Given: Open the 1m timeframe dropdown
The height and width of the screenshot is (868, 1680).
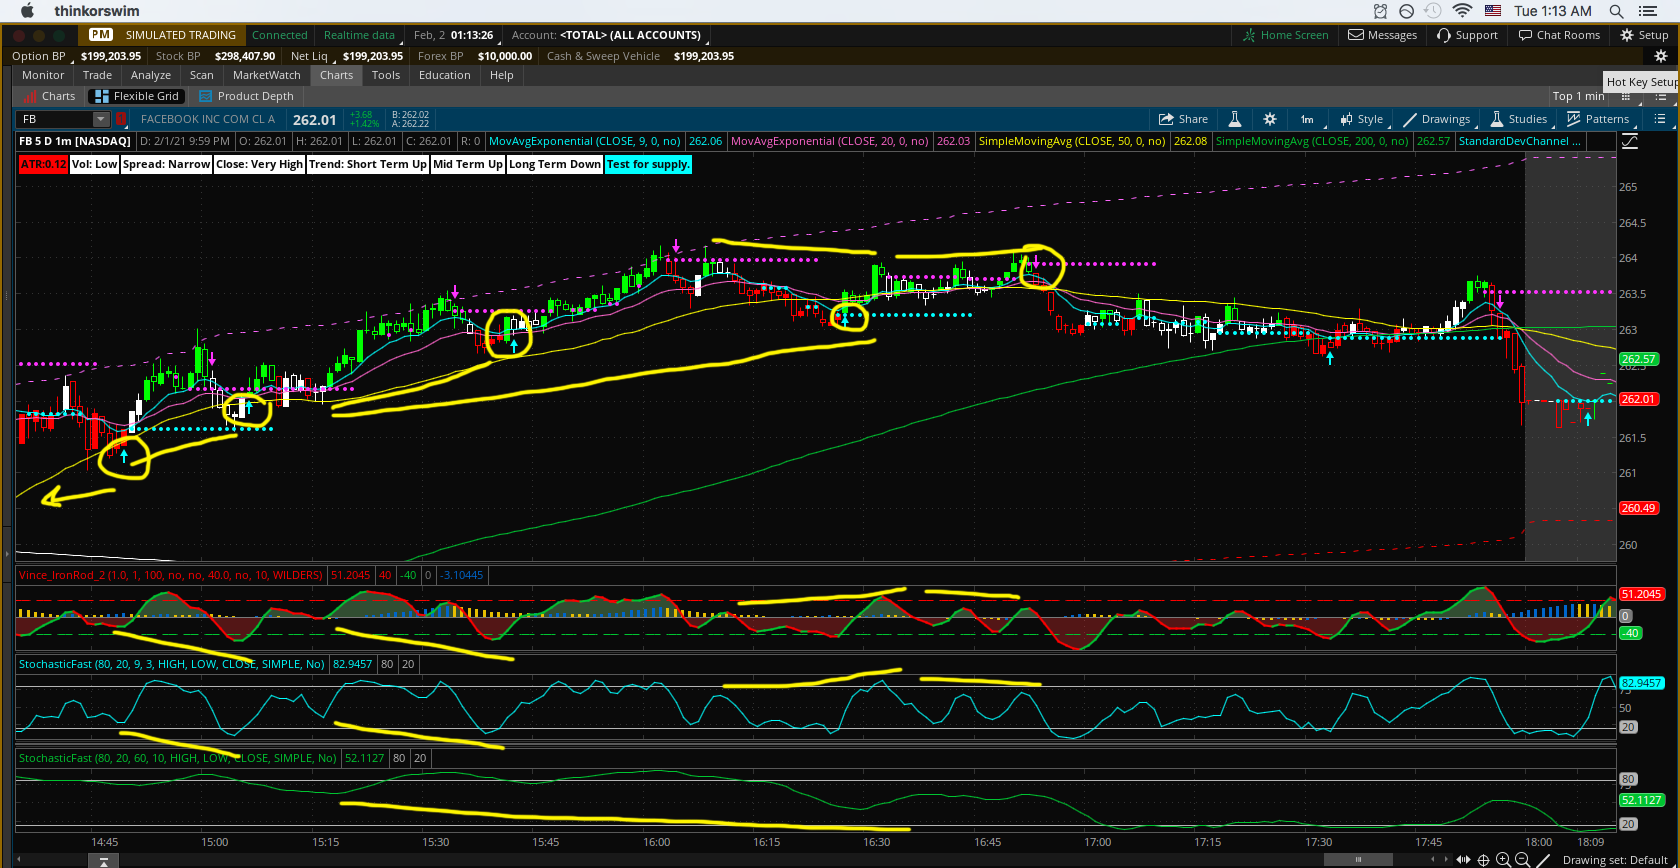Looking at the screenshot, I should click(1306, 119).
